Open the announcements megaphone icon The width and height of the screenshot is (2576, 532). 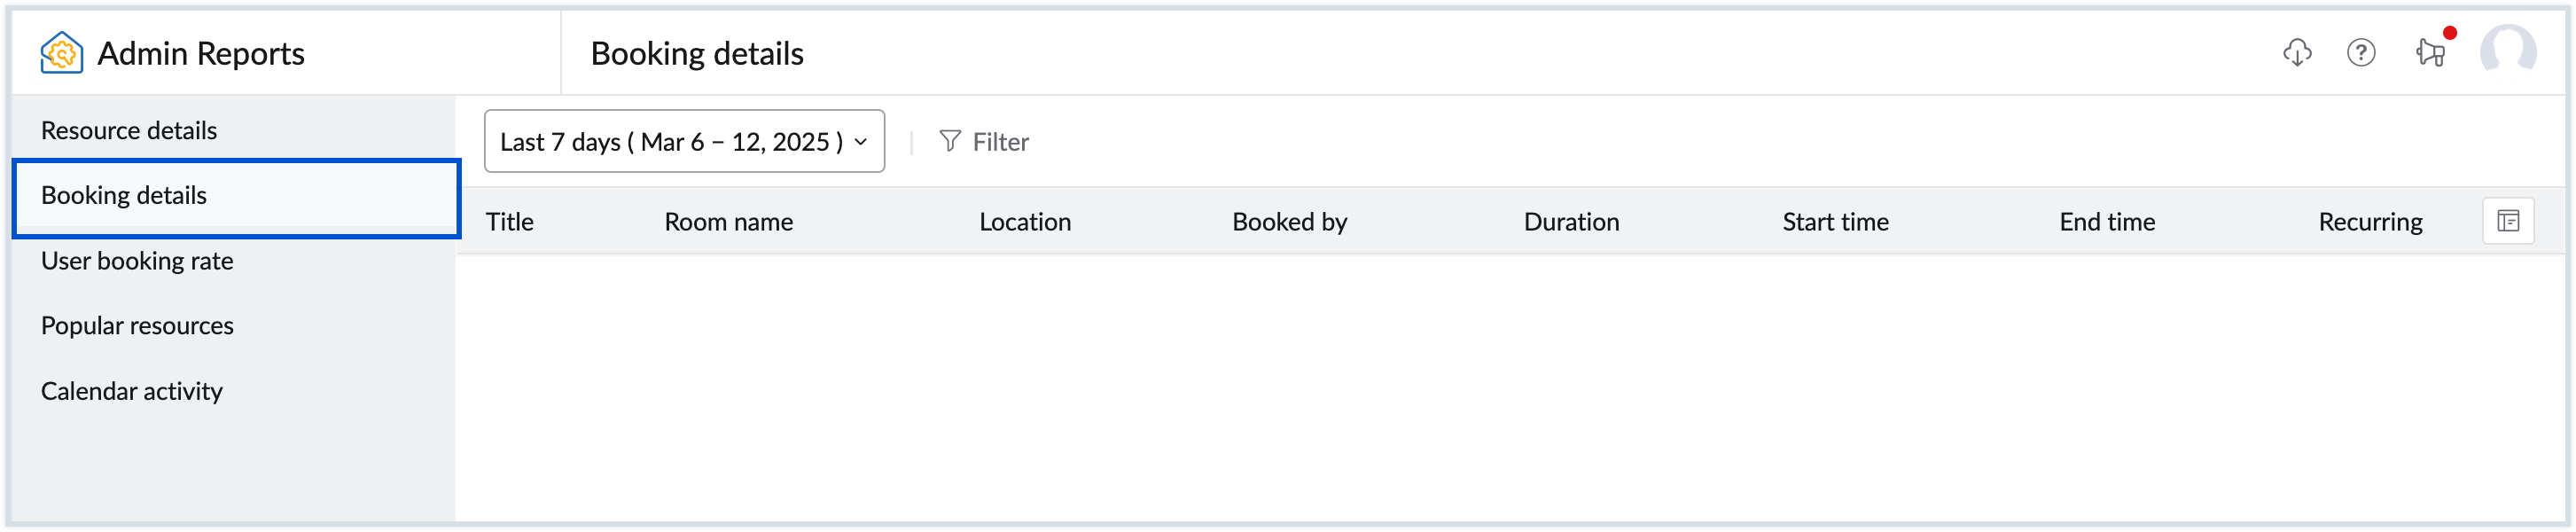coord(2430,53)
